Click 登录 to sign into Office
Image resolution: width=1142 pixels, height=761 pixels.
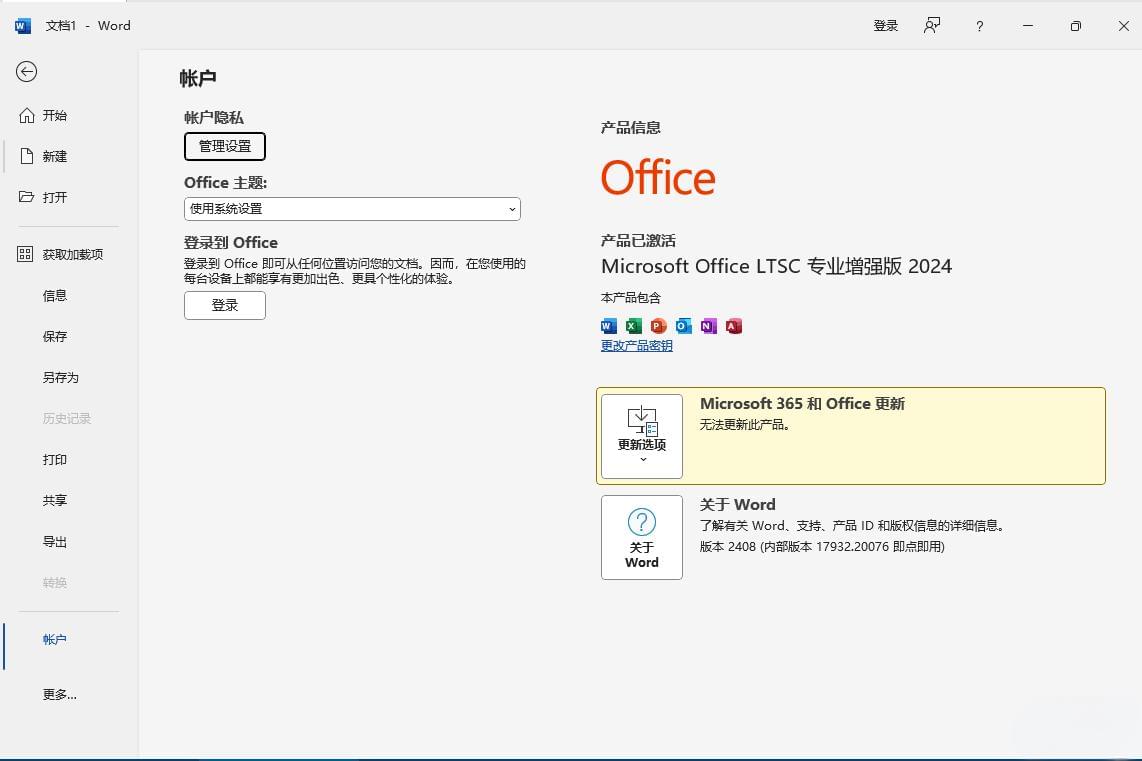click(224, 306)
